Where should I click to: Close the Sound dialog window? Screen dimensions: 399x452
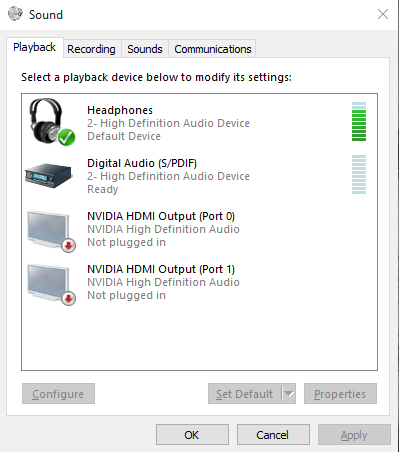[x=383, y=14]
